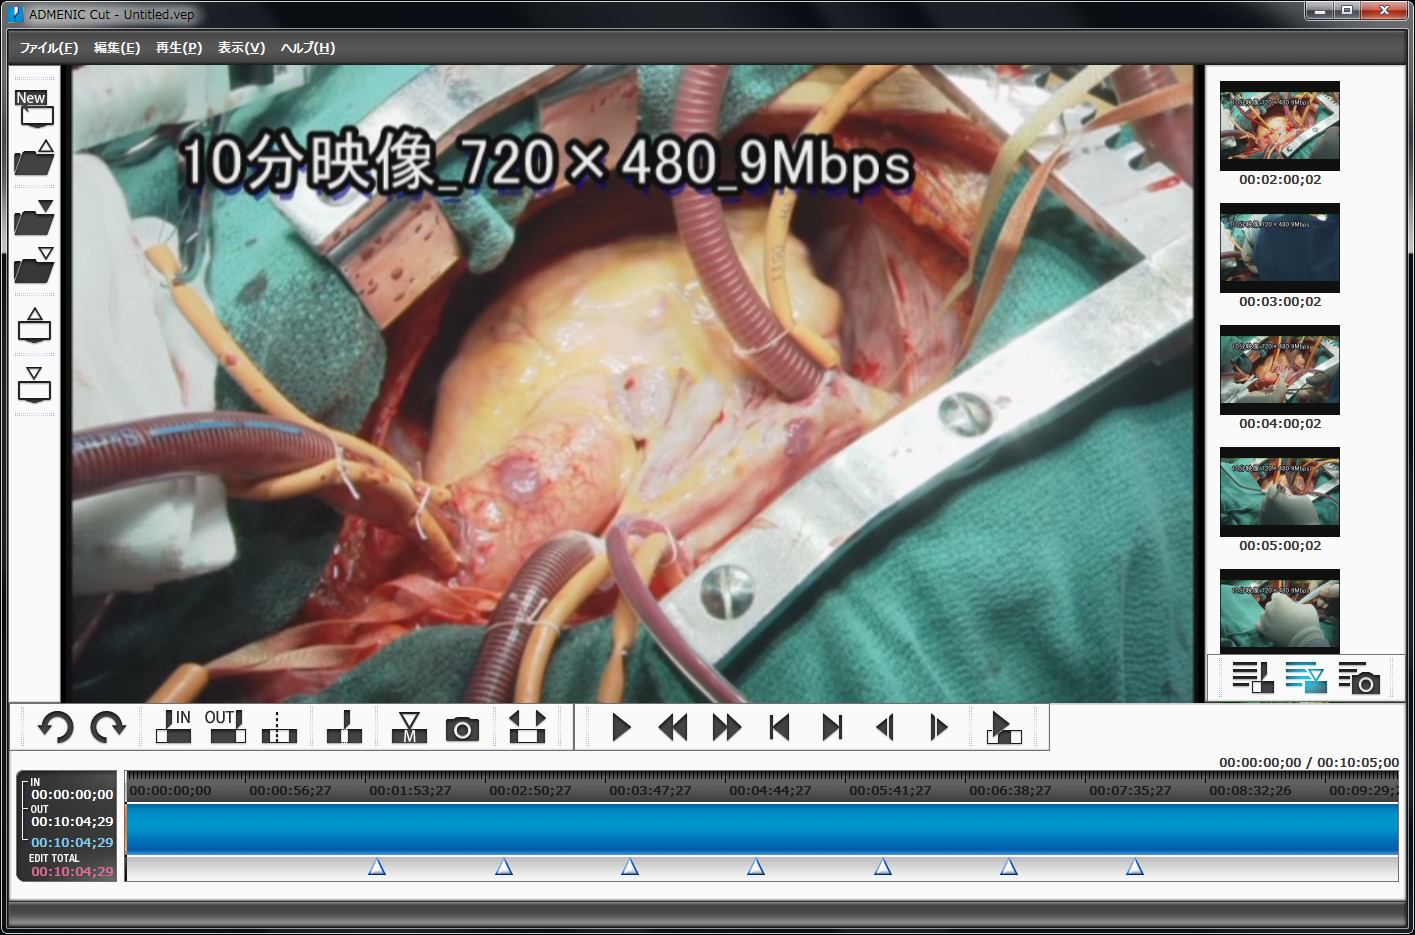Capture a snapshot with the camera icon
Viewport: 1415px width, 935px height.
pos(462,729)
